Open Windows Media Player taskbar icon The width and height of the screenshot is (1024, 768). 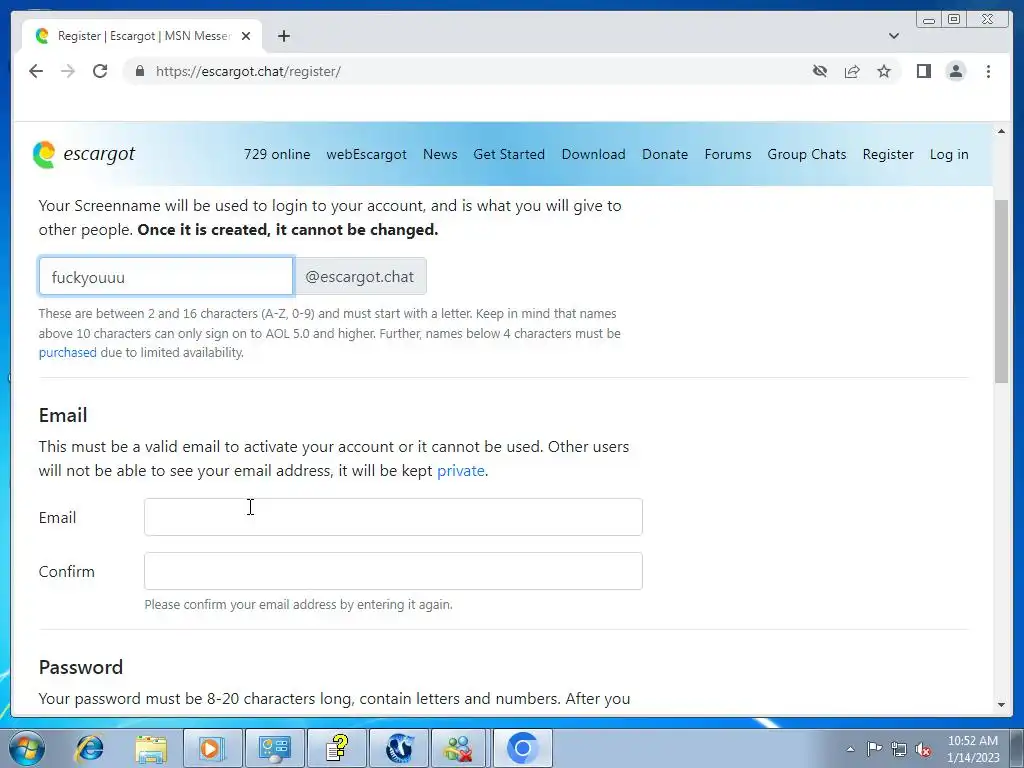pyautogui.click(x=212, y=748)
